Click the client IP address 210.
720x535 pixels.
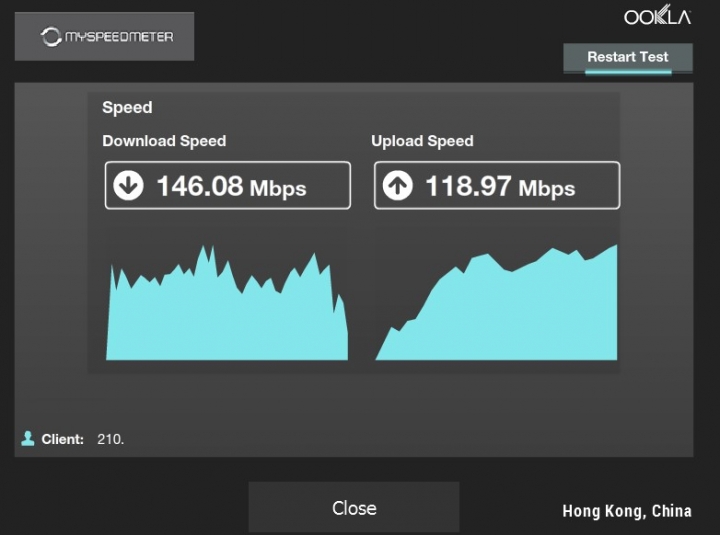[110, 439]
